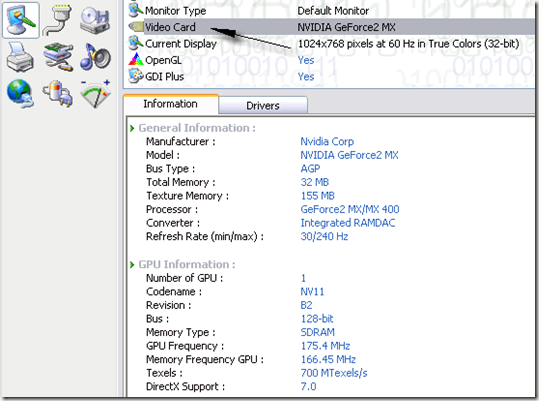Click the DirectX Support 7.0 value
Screen dimensions: 539x401
(x=308, y=387)
